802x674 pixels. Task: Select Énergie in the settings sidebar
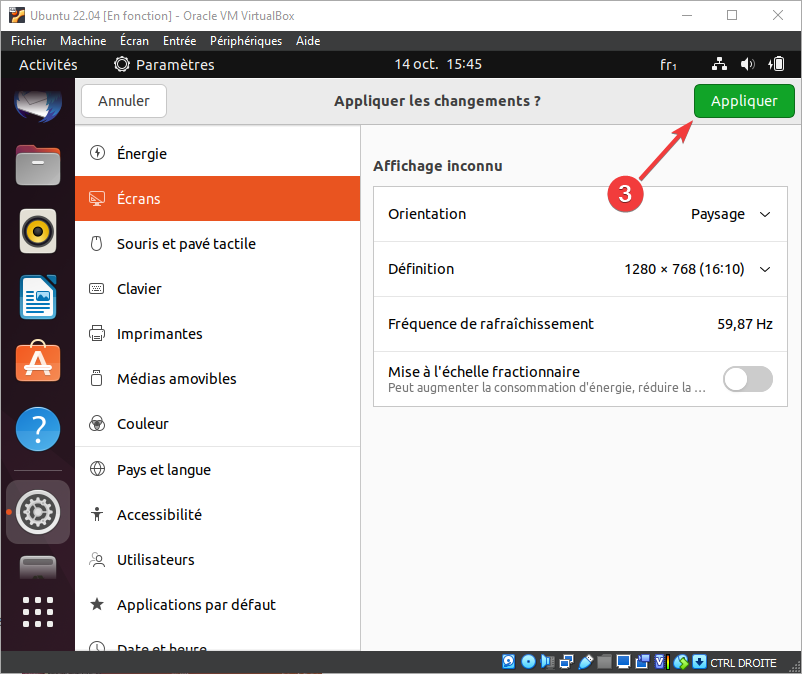(x=217, y=153)
